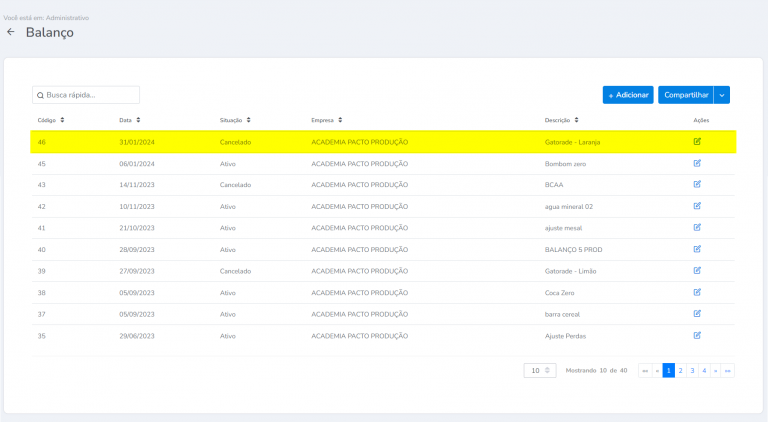Viewport: 768px width, 422px height.
Task: Click edit icon for água mineral 02
Action: 697,206
